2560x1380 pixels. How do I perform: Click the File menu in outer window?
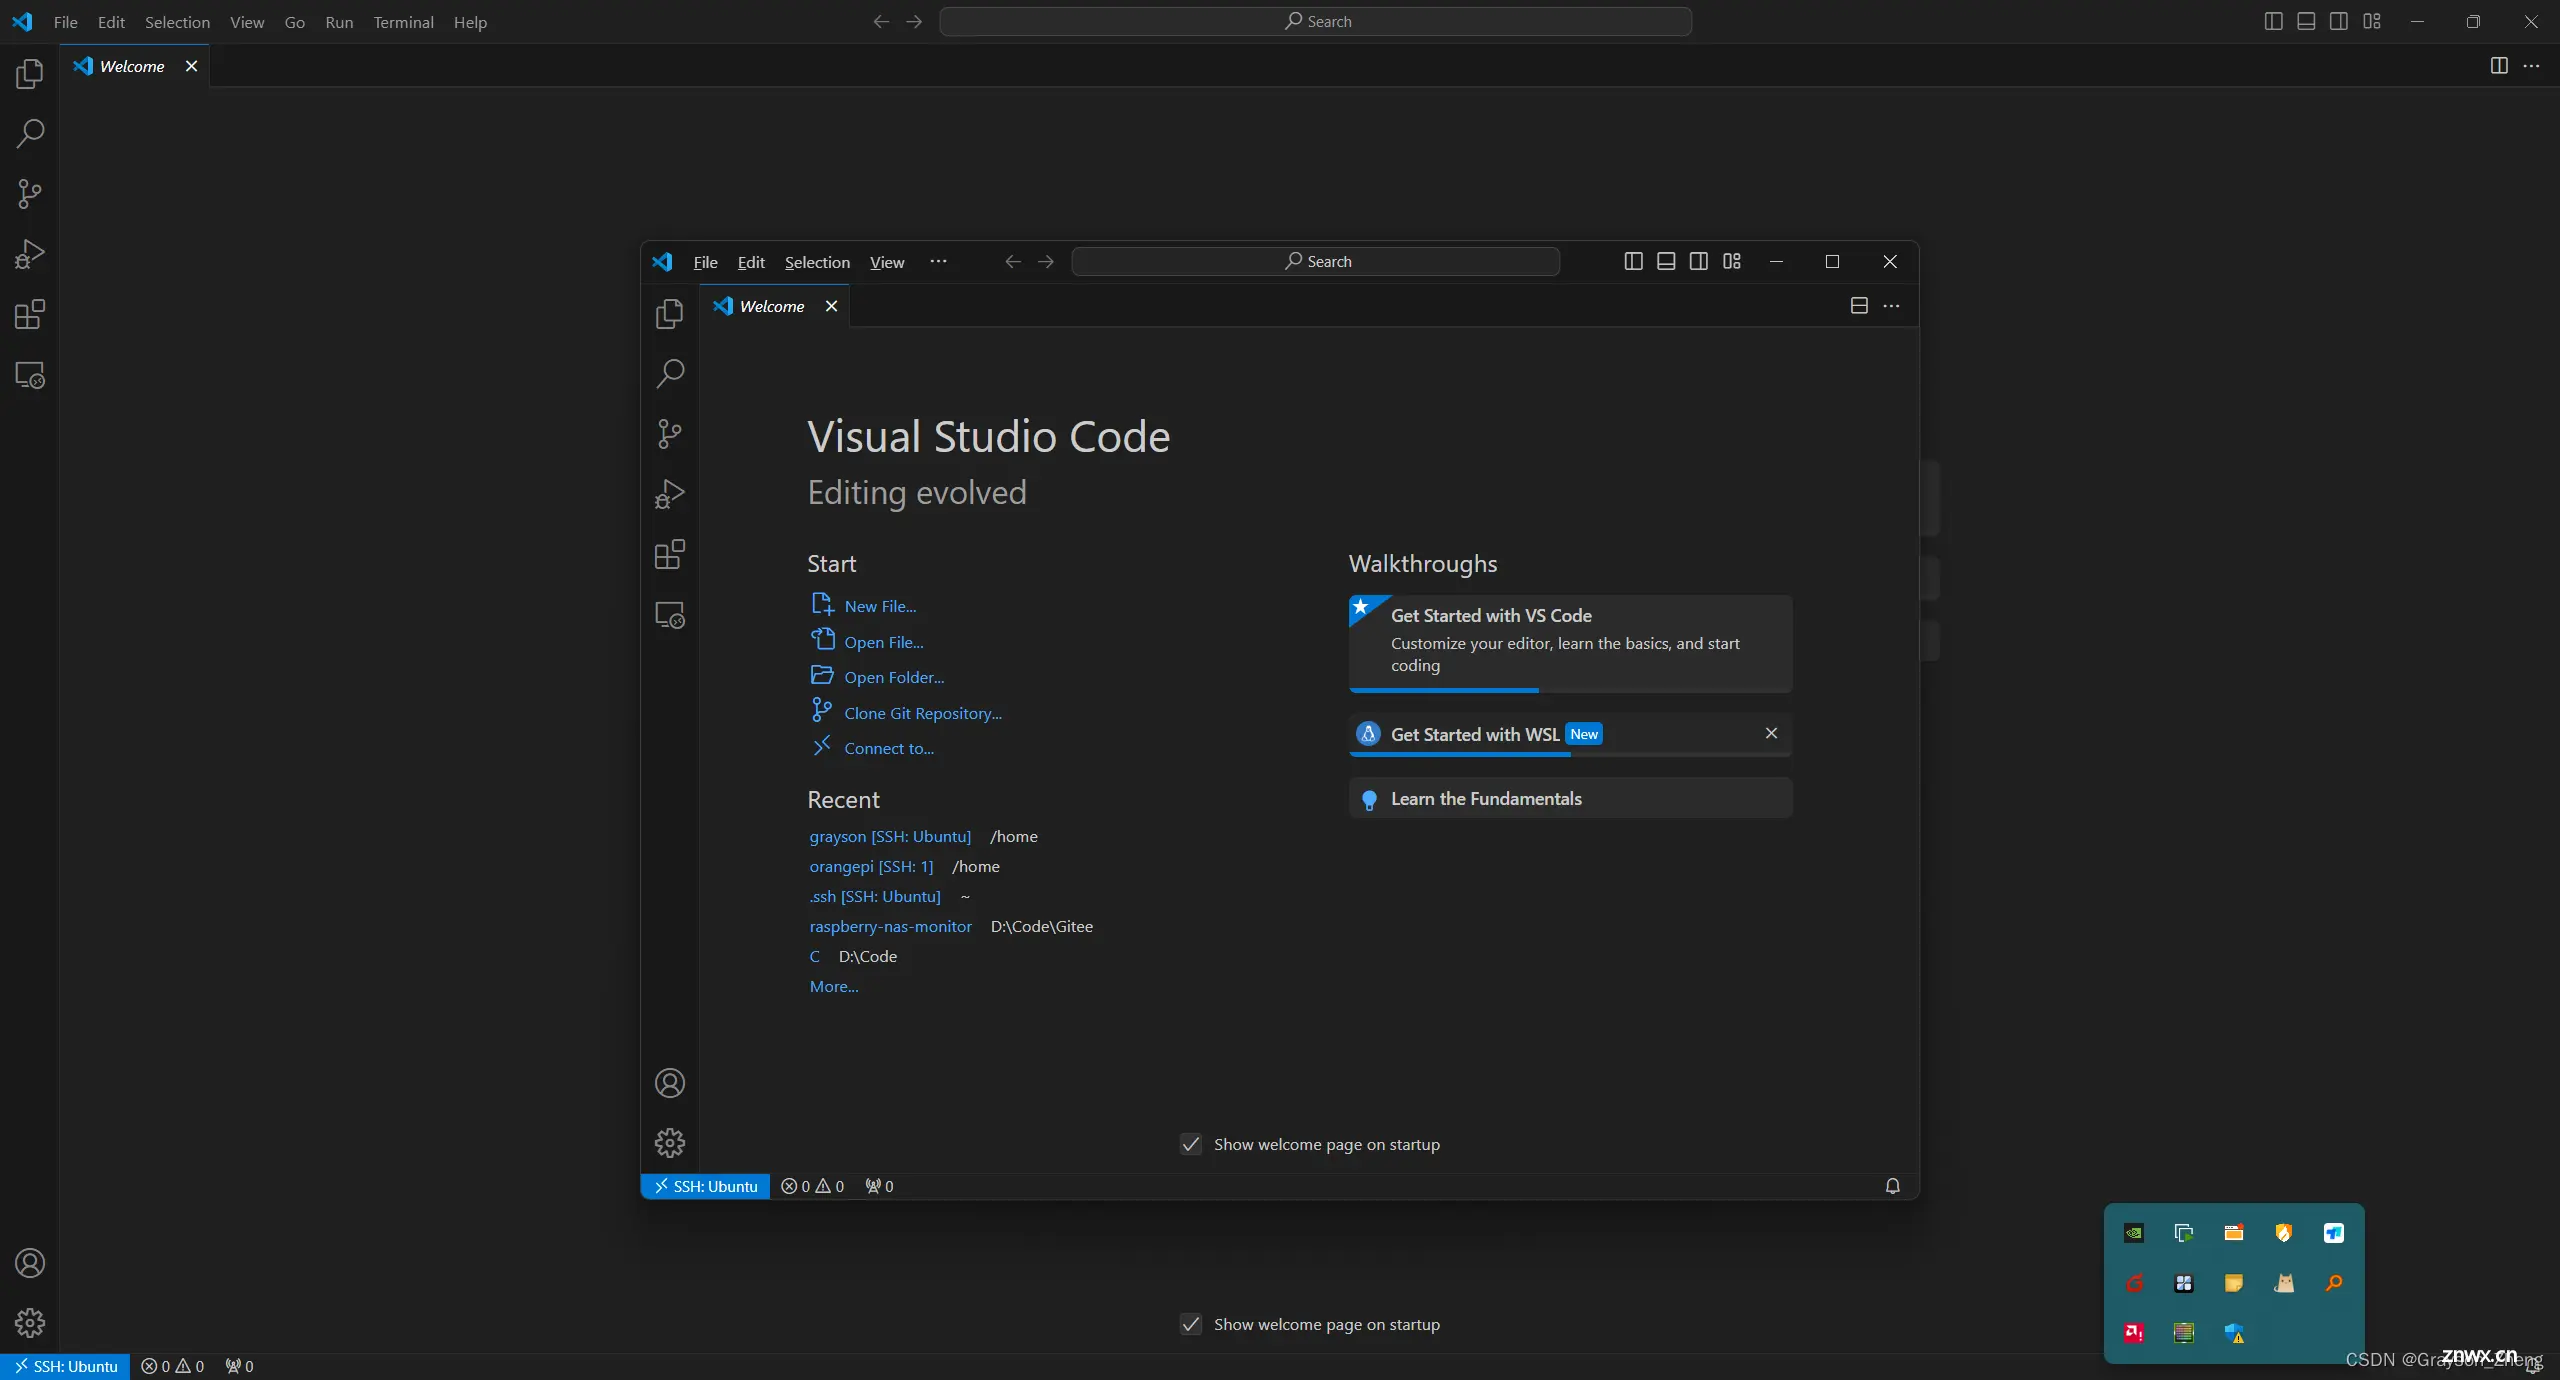coord(65,20)
